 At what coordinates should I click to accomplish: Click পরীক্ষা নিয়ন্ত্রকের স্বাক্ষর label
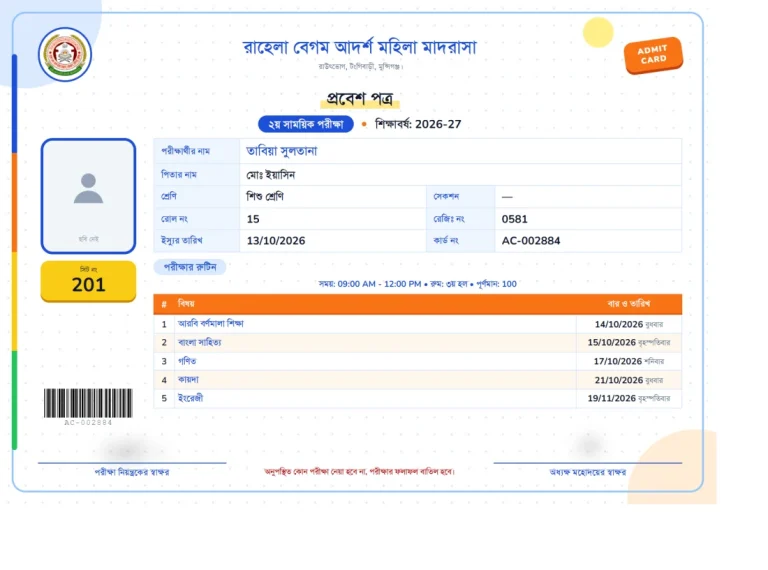pyautogui.click(x=132, y=472)
